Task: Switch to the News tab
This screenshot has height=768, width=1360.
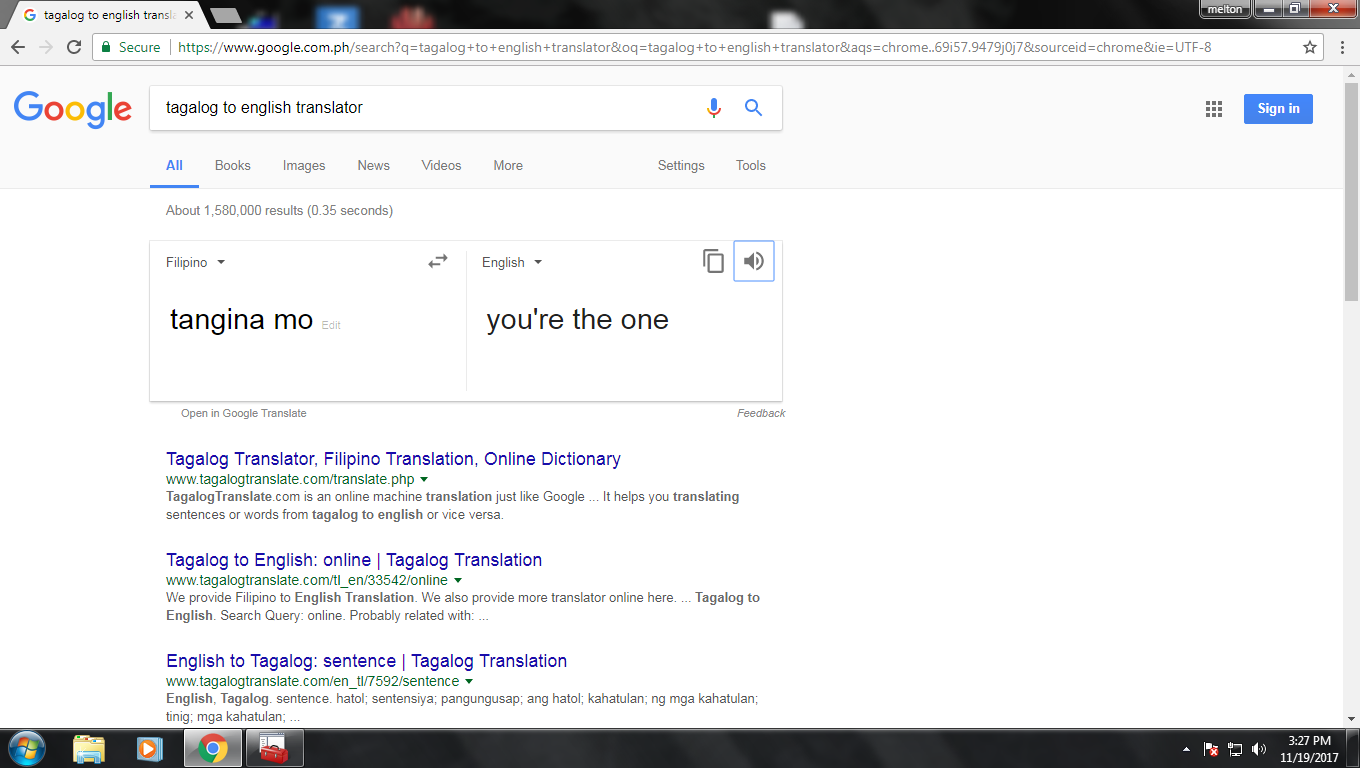Action: click(x=374, y=166)
